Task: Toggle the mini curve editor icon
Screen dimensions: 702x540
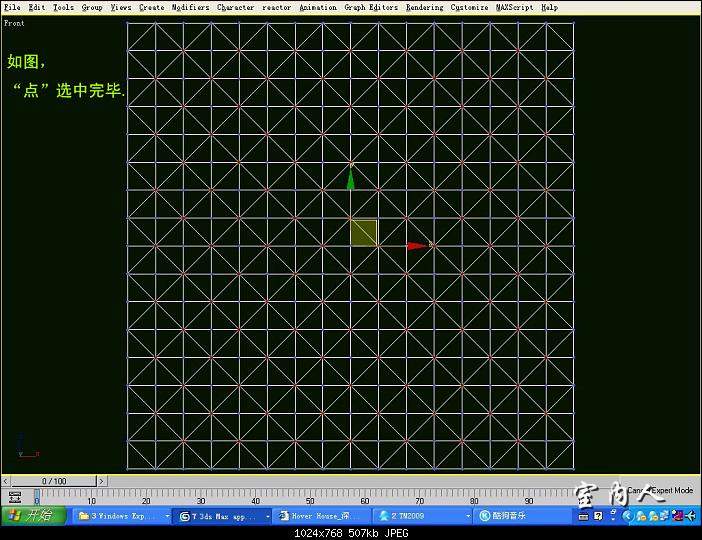Action: coord(15,497)
